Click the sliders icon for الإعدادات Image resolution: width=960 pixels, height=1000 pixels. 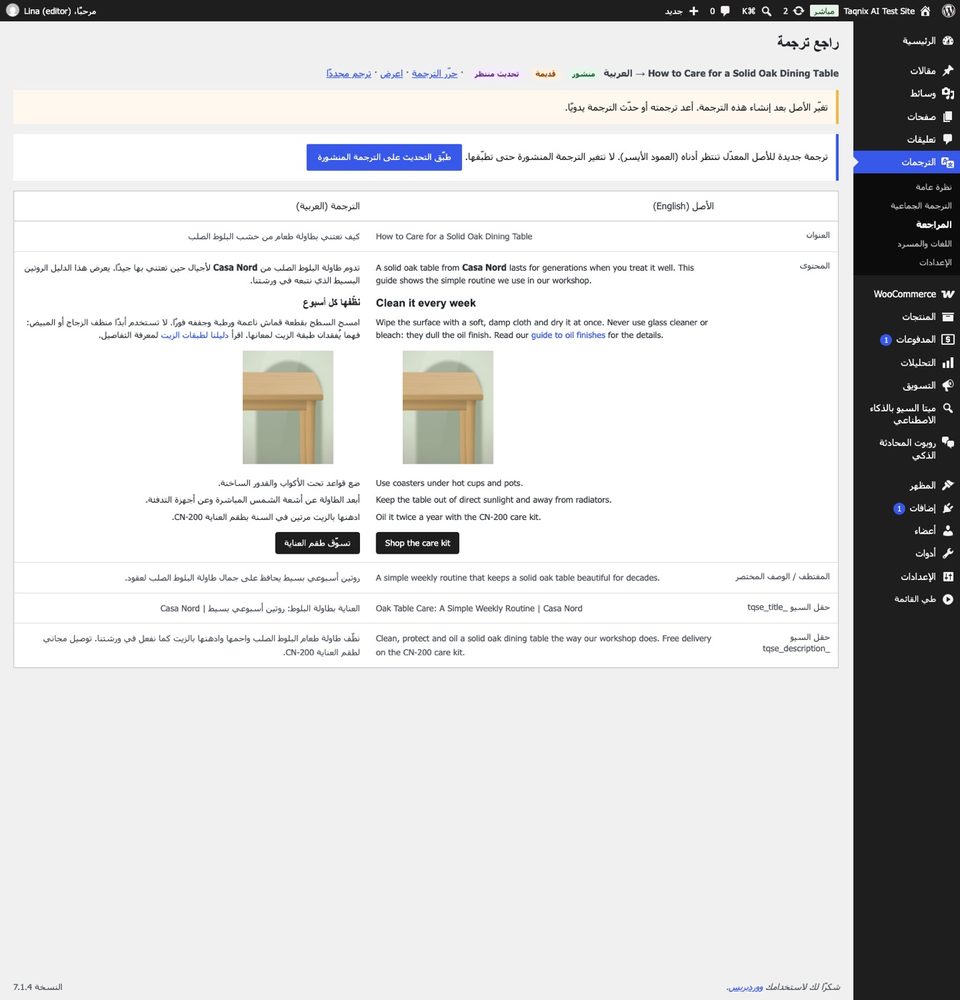pyautogui.click(x=948, y=577)
